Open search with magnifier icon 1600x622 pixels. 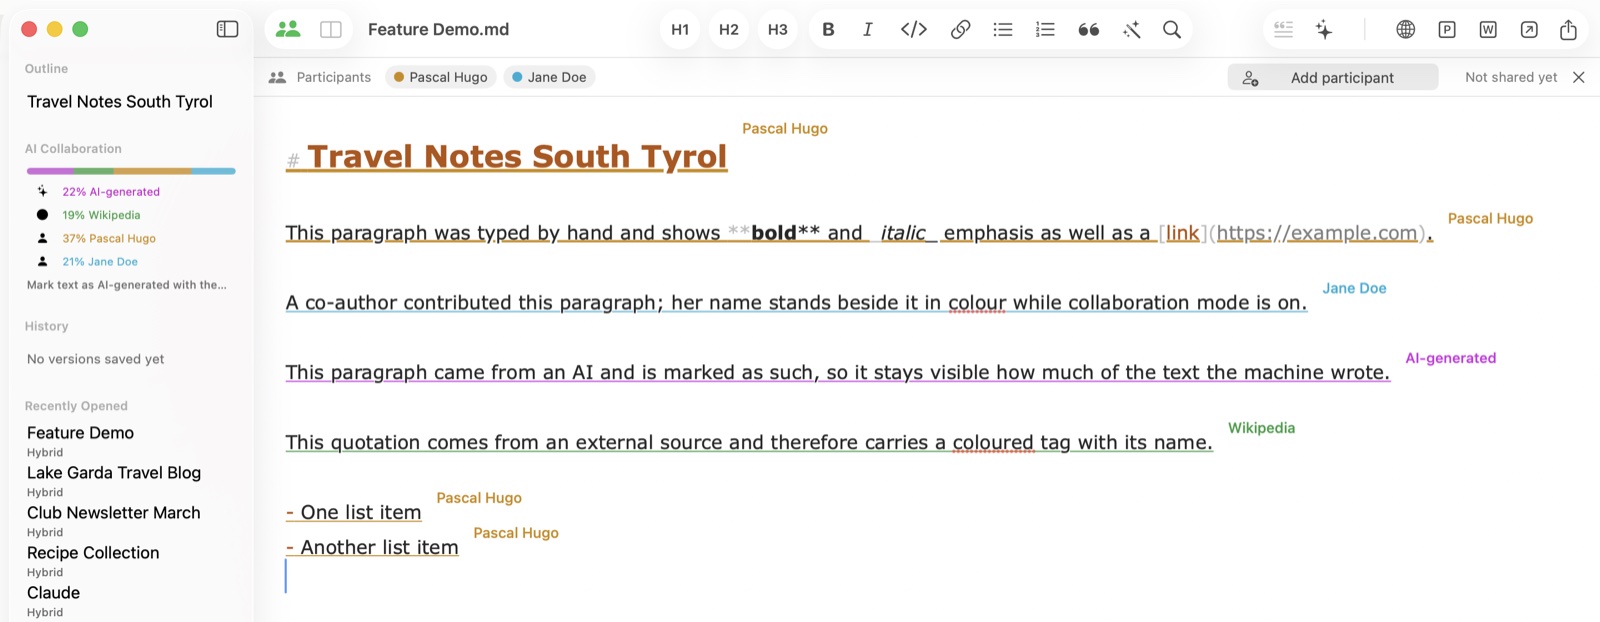(x=1172, y=30)
